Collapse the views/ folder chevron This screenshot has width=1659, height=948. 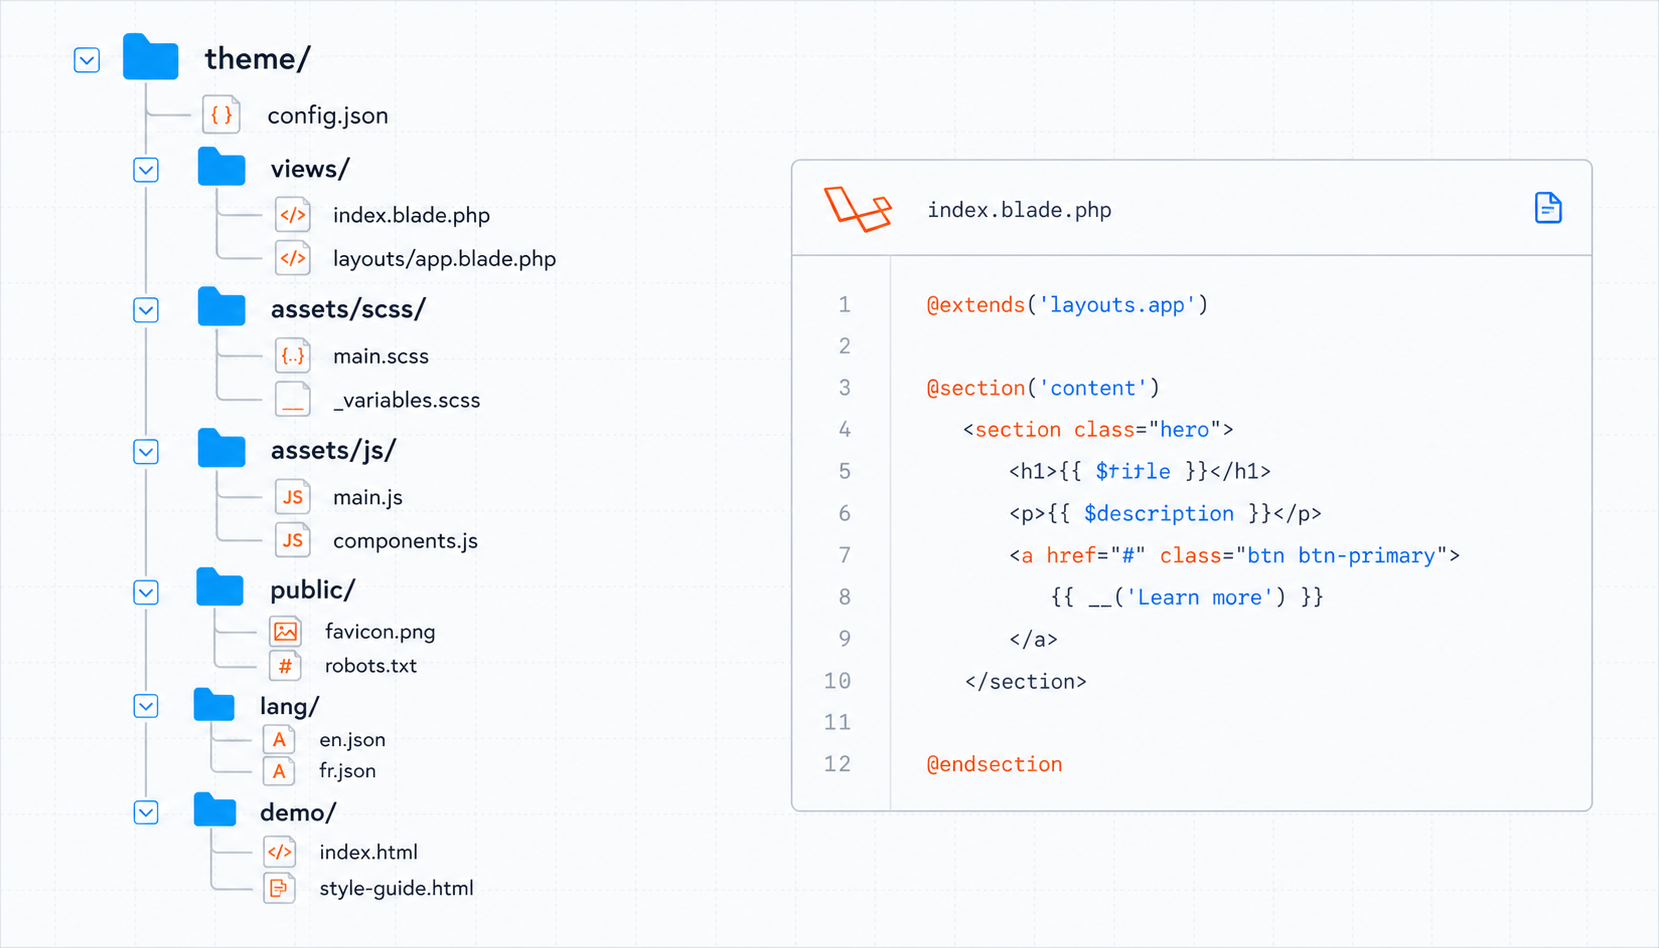(146, 169)
